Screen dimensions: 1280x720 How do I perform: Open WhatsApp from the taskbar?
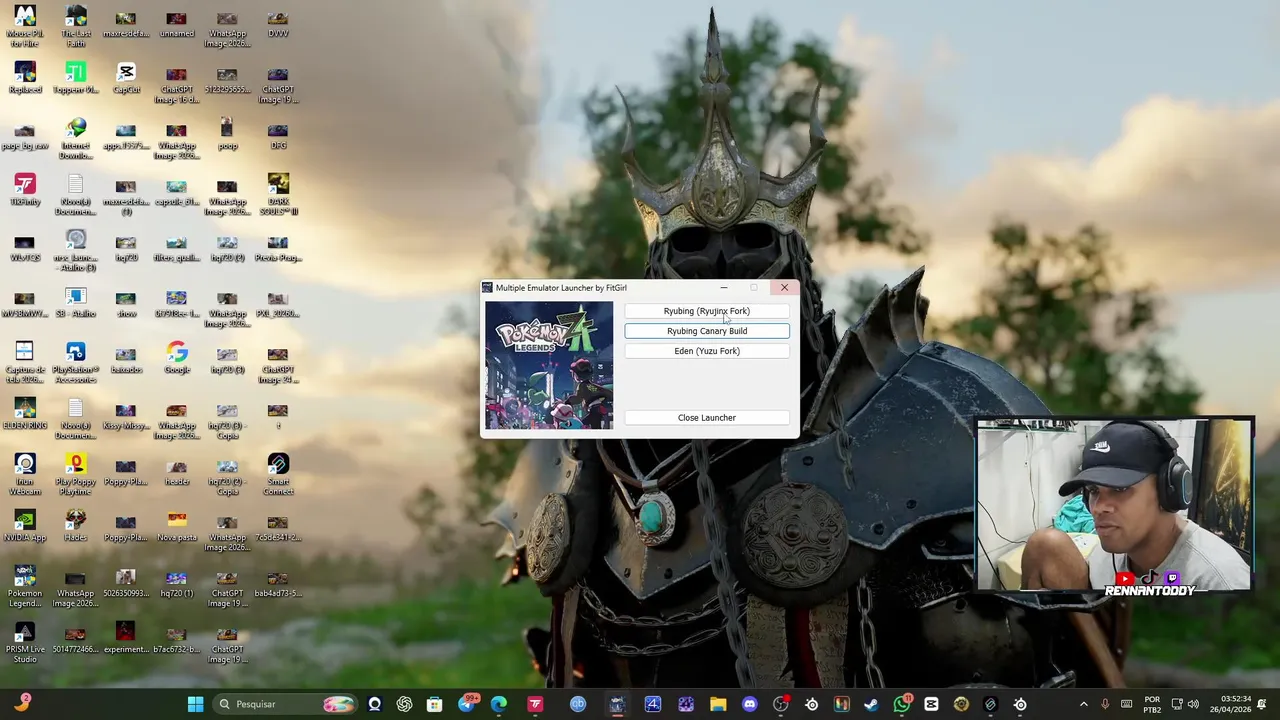point(902,704)
